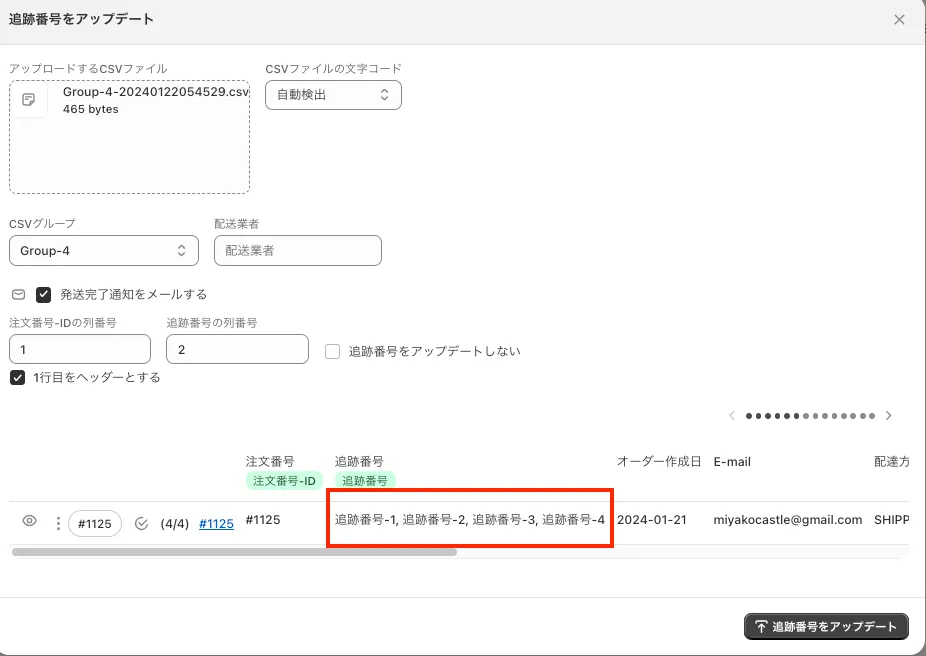This screenshot has width=926, height=656.
Task: Click the eye icon for order #1125
Action: pos(30,522)
